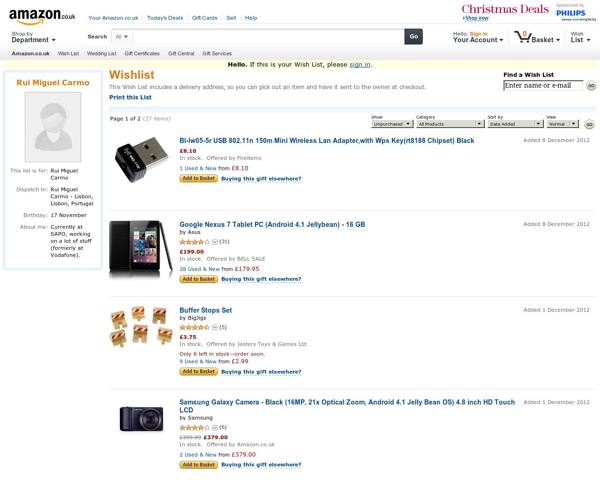Viewport: 600px width, 480px height.
Task: Open the Show Unpurchased dropdown
Action: point(389,124)
